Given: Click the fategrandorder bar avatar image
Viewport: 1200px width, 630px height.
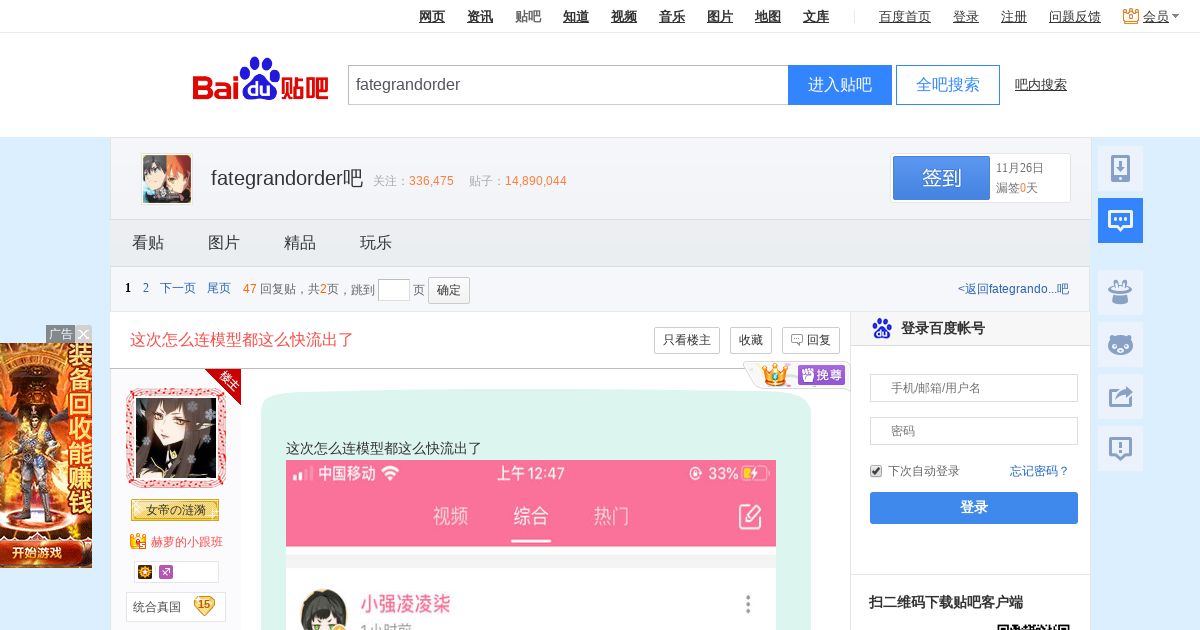Looking at the screenshot, I should 167,179.
